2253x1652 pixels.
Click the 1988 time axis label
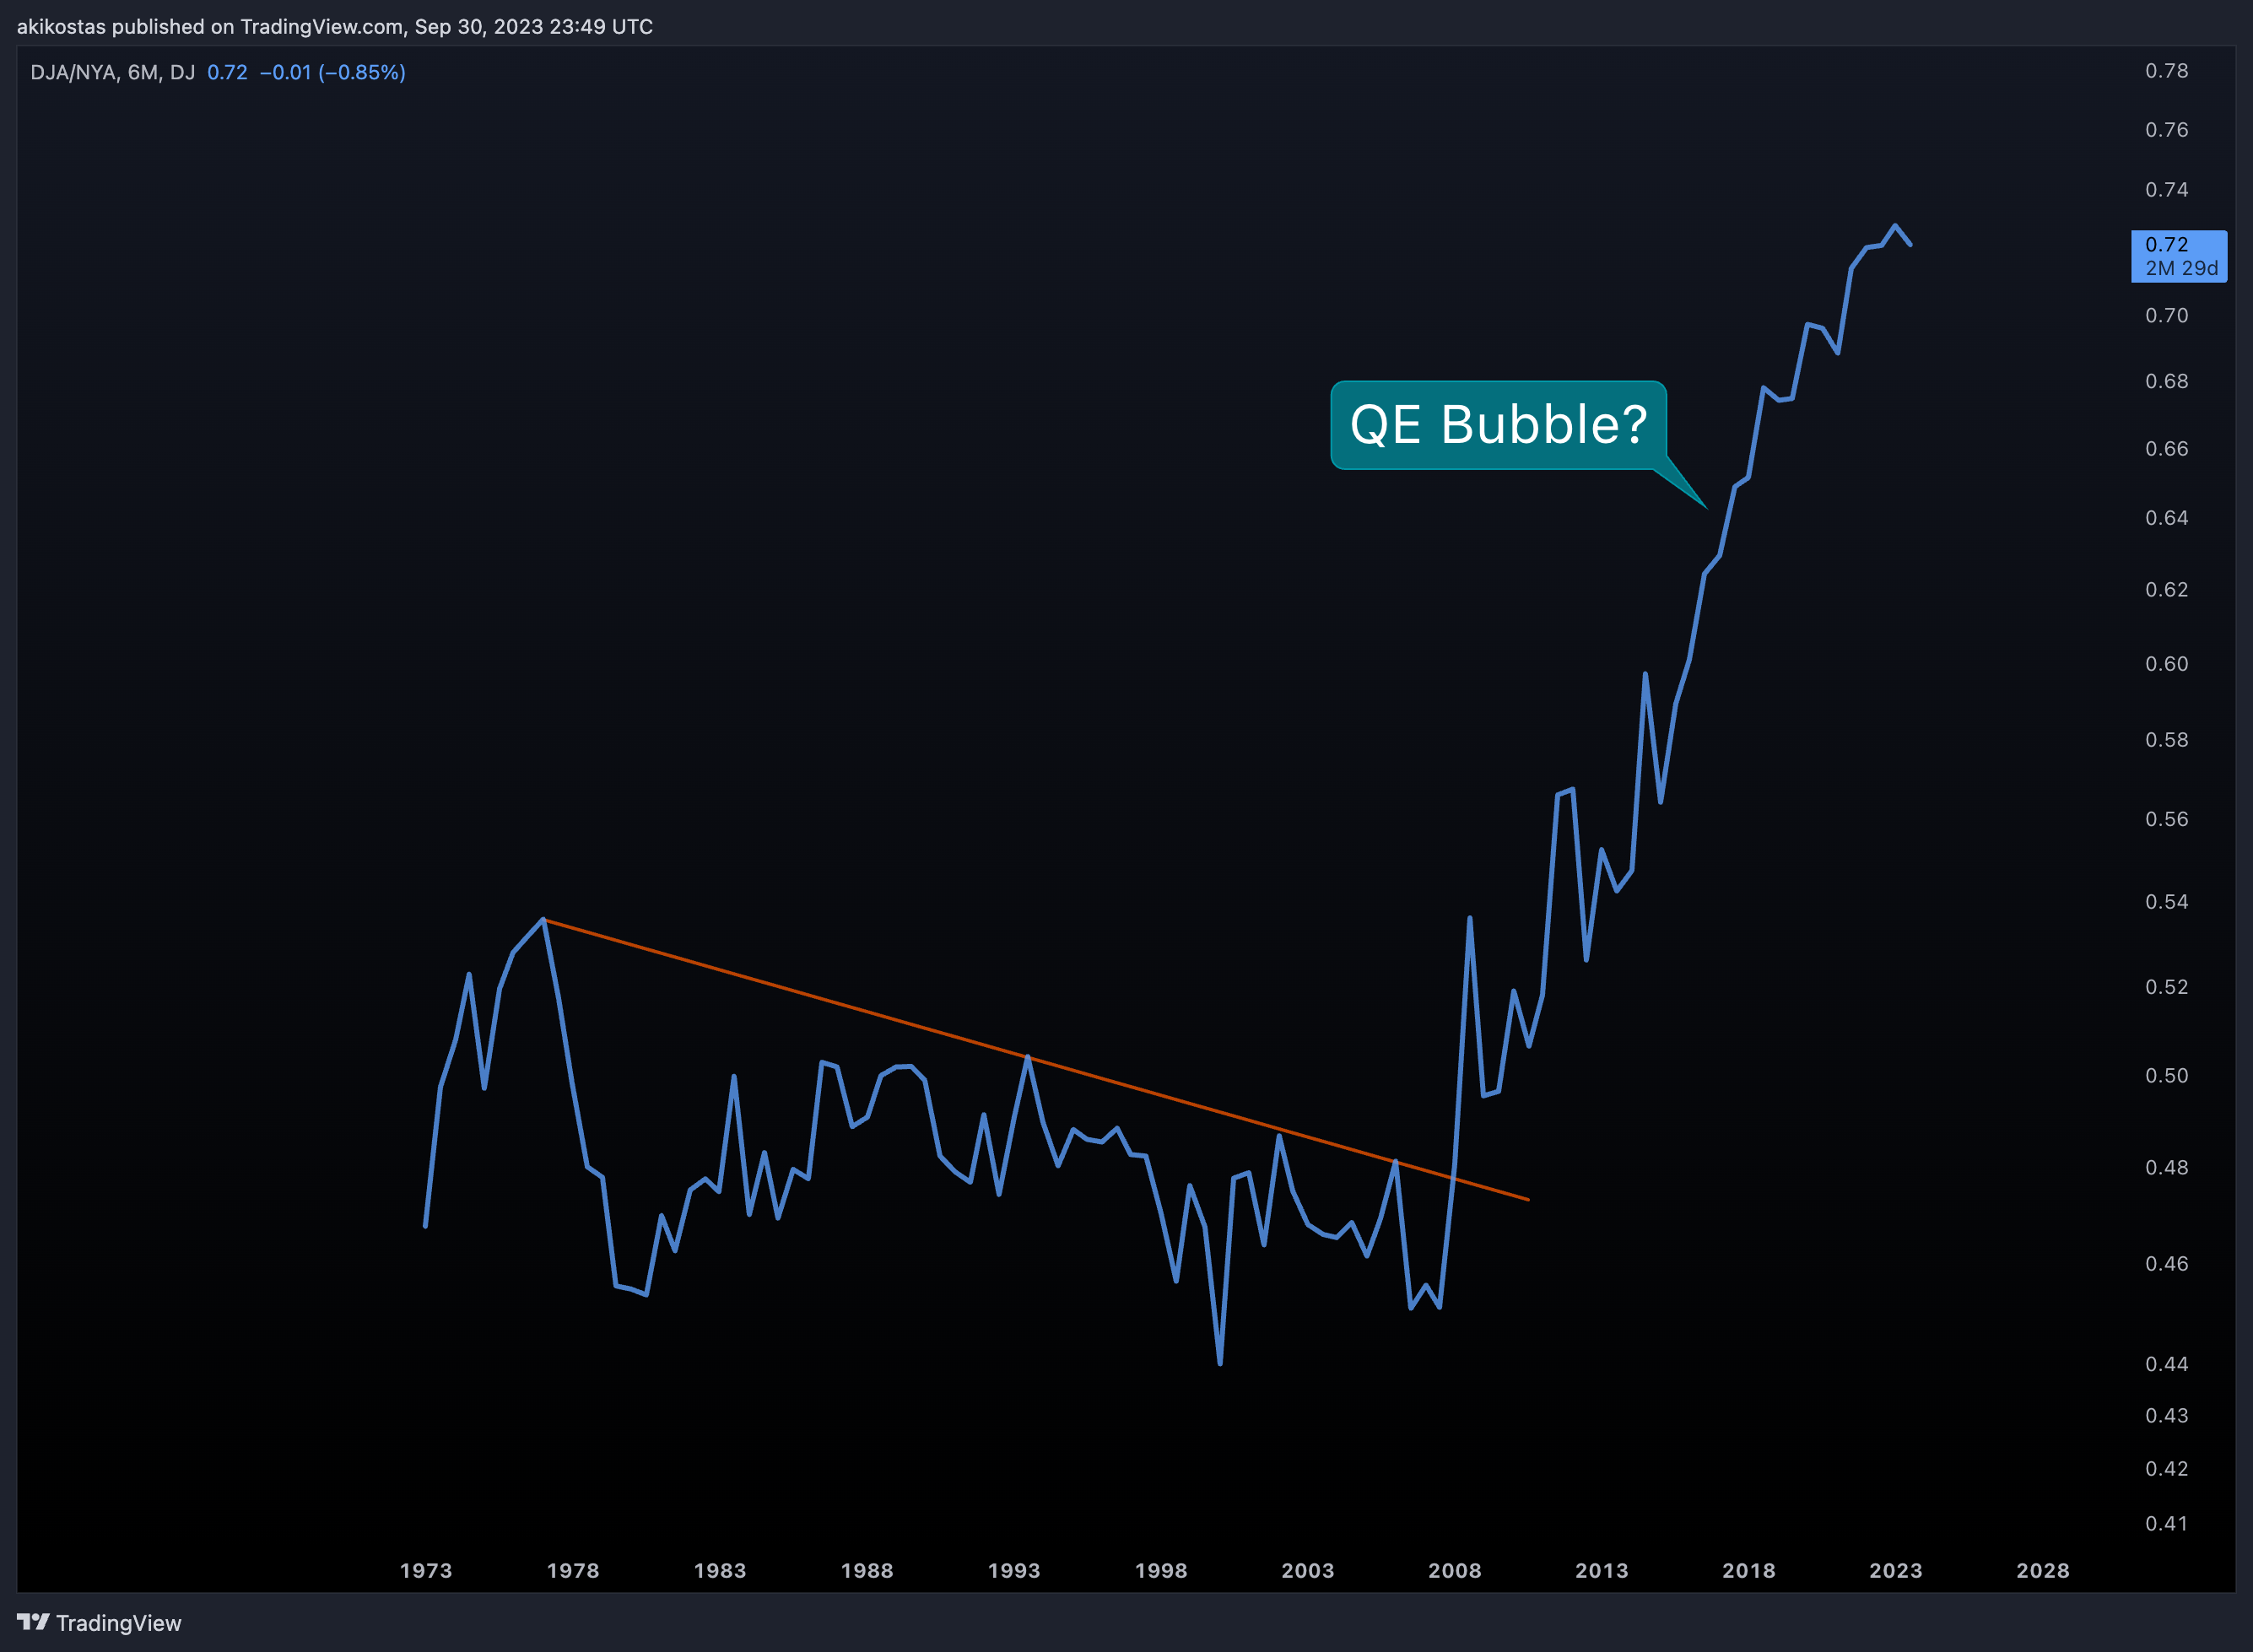867,1571
